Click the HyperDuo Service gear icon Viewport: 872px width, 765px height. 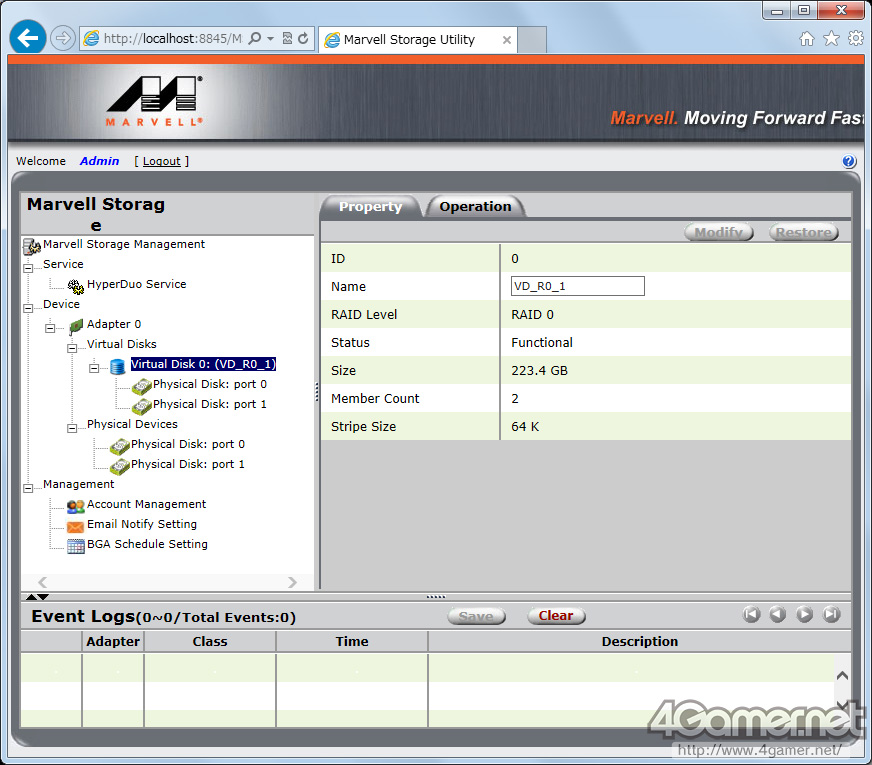76,285
